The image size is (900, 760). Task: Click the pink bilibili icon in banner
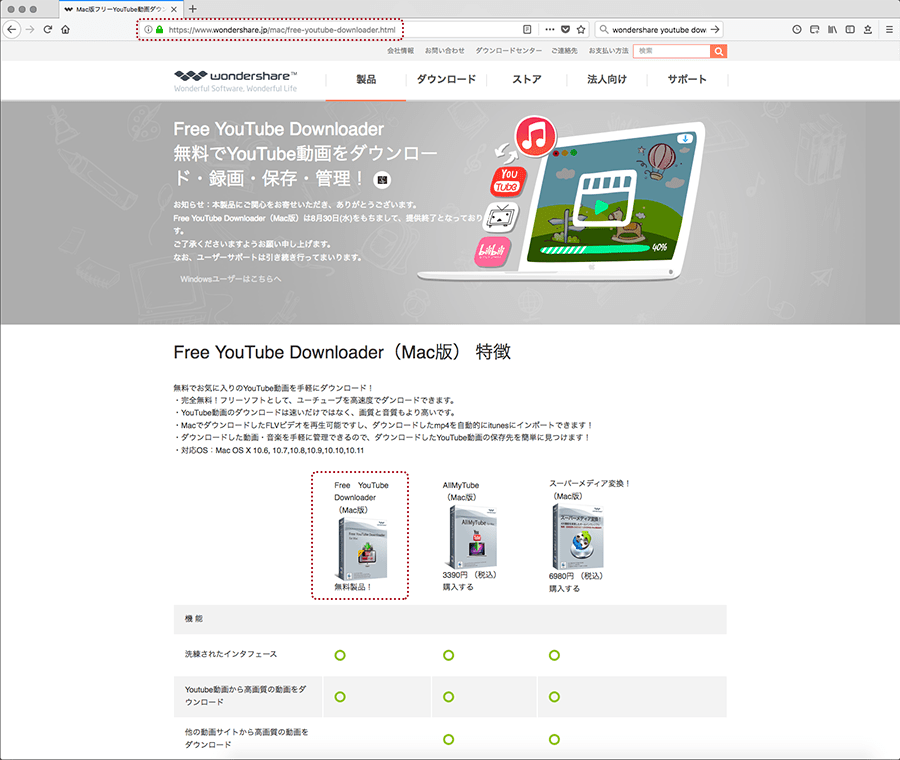tap(492, 251)
